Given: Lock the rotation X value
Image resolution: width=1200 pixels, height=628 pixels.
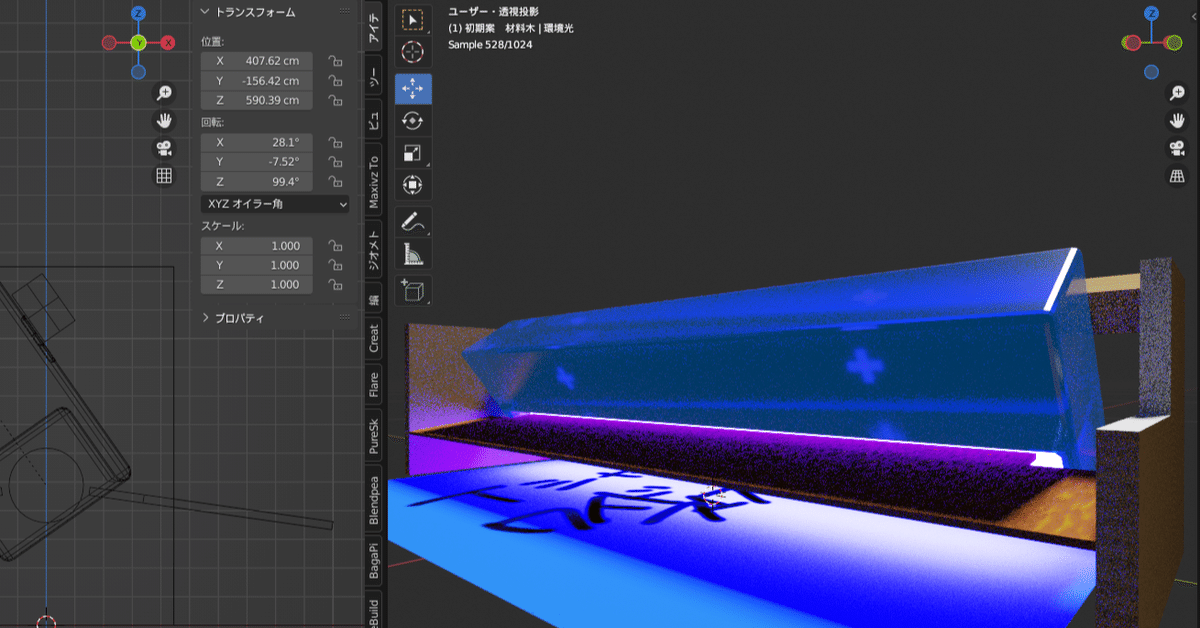Looking at the screenshot, I should tap(336, 142).
